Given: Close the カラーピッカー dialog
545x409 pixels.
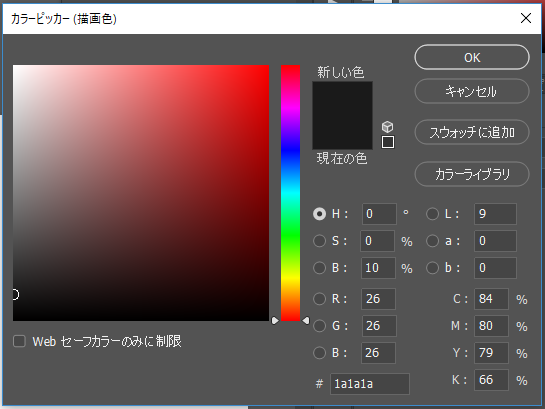Looking at the screenshot, I should click(526, 18).
